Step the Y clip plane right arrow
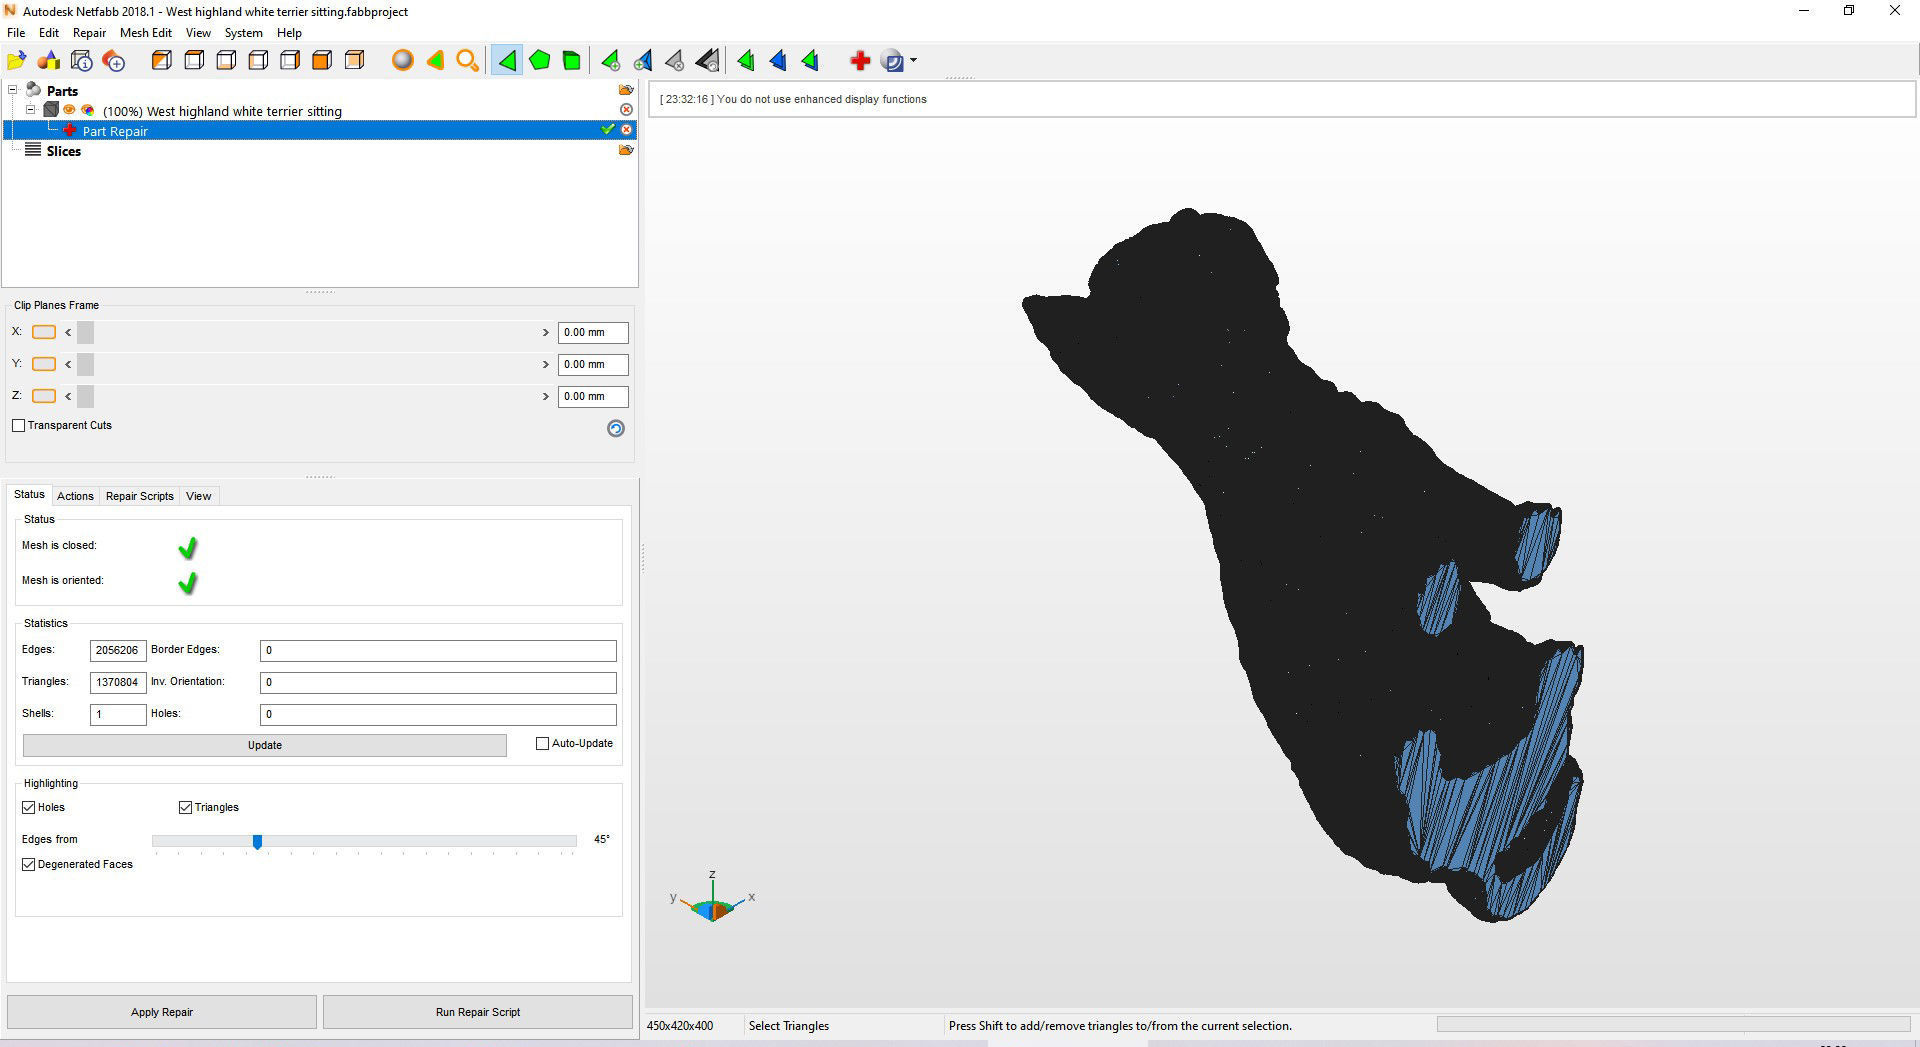 [546, 364]
